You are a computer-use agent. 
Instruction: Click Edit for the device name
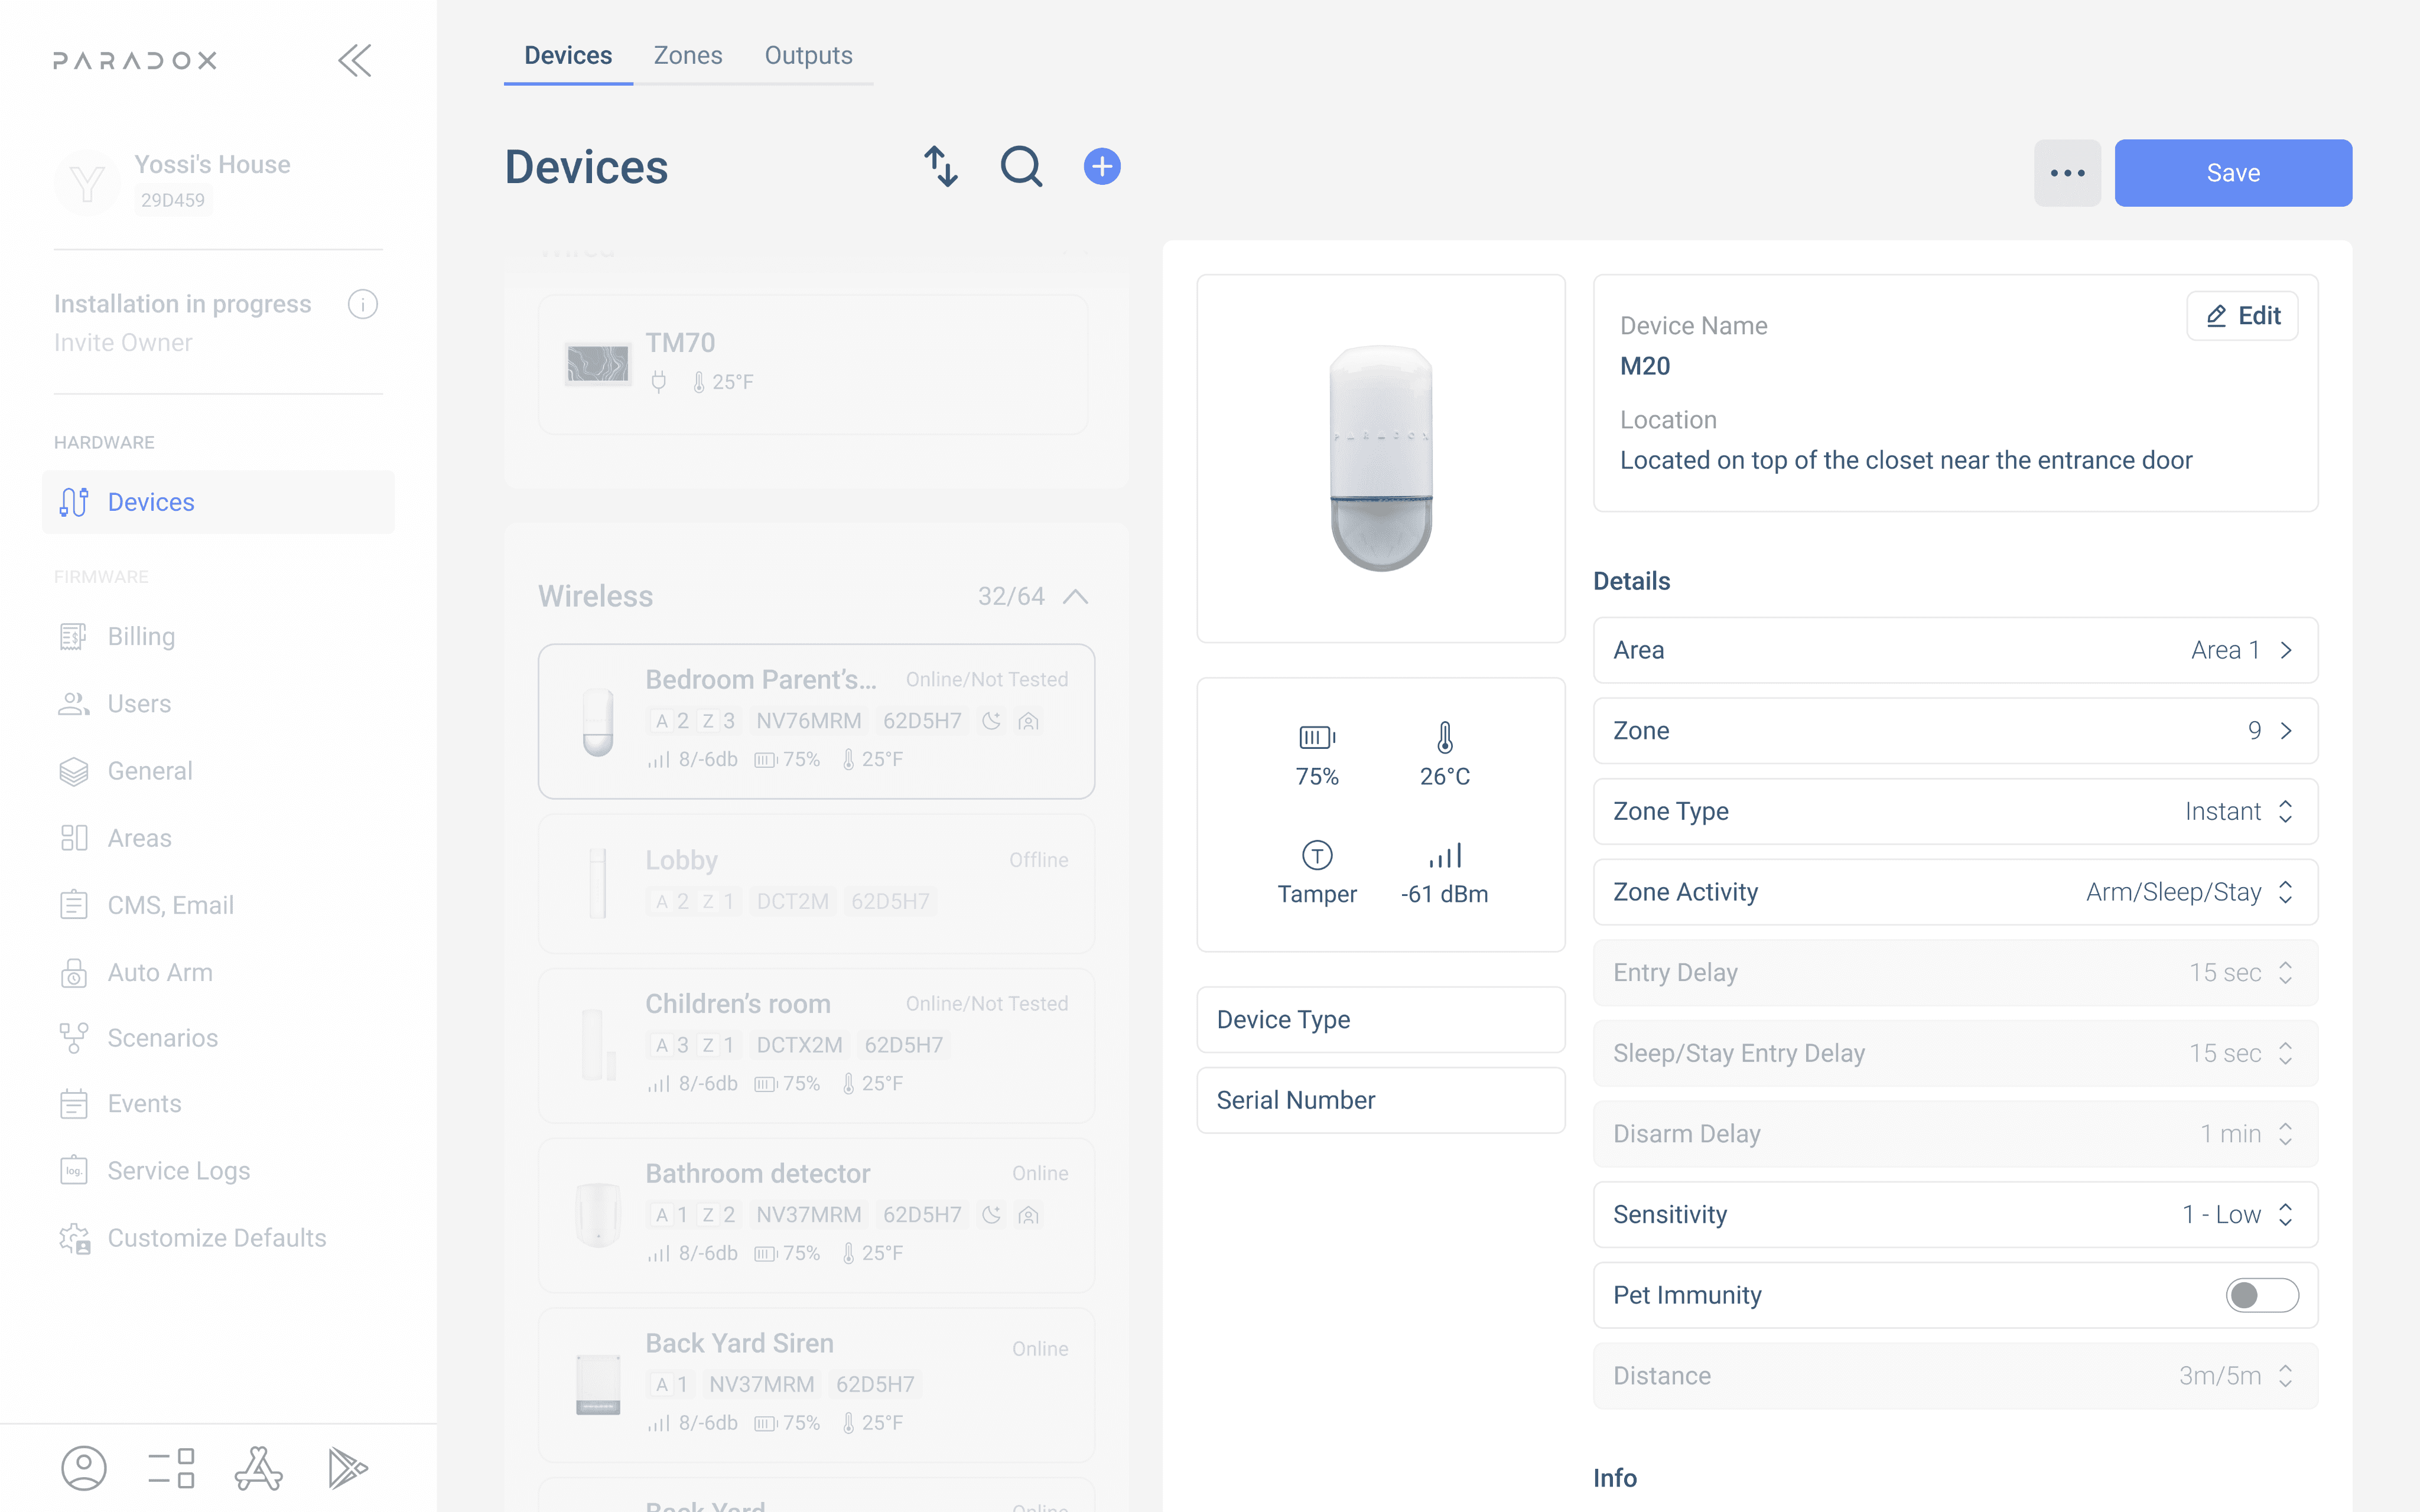pos(2242,316)
